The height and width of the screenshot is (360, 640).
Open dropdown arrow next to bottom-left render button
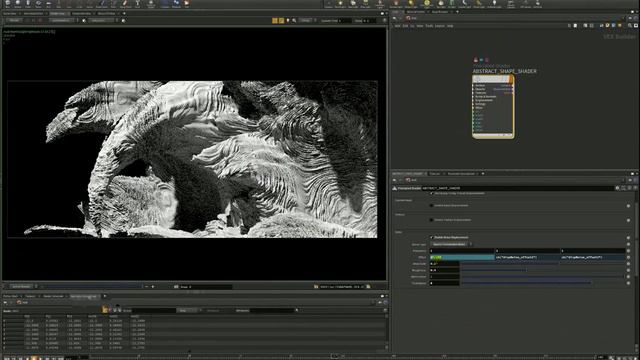point(36,287)
